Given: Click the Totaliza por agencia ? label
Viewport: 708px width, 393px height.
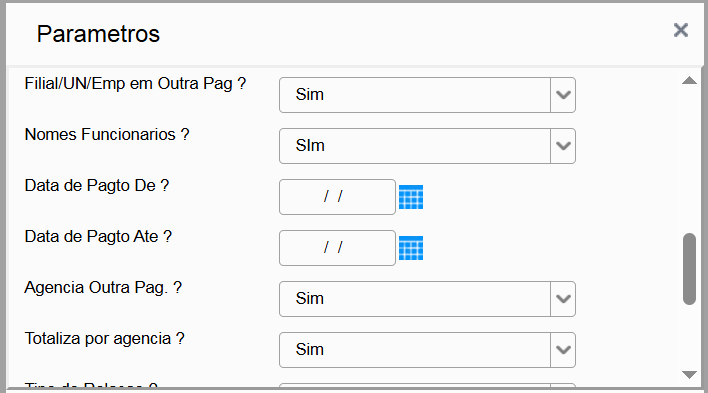Looking at the screenshot, I should [104, 339].
